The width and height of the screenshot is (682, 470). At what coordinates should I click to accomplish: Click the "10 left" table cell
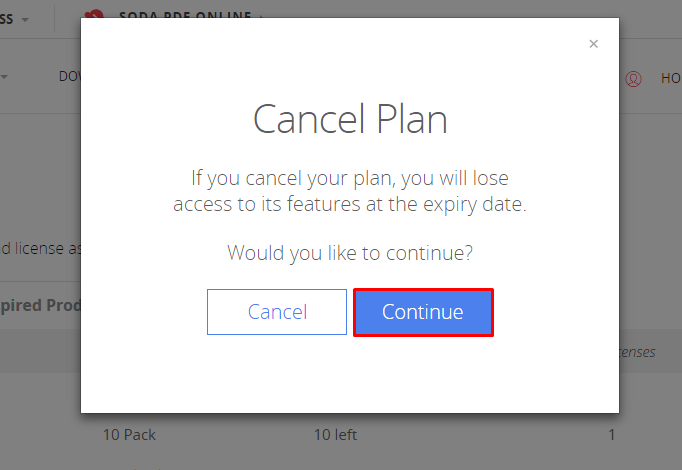click(x=335, y=435)
